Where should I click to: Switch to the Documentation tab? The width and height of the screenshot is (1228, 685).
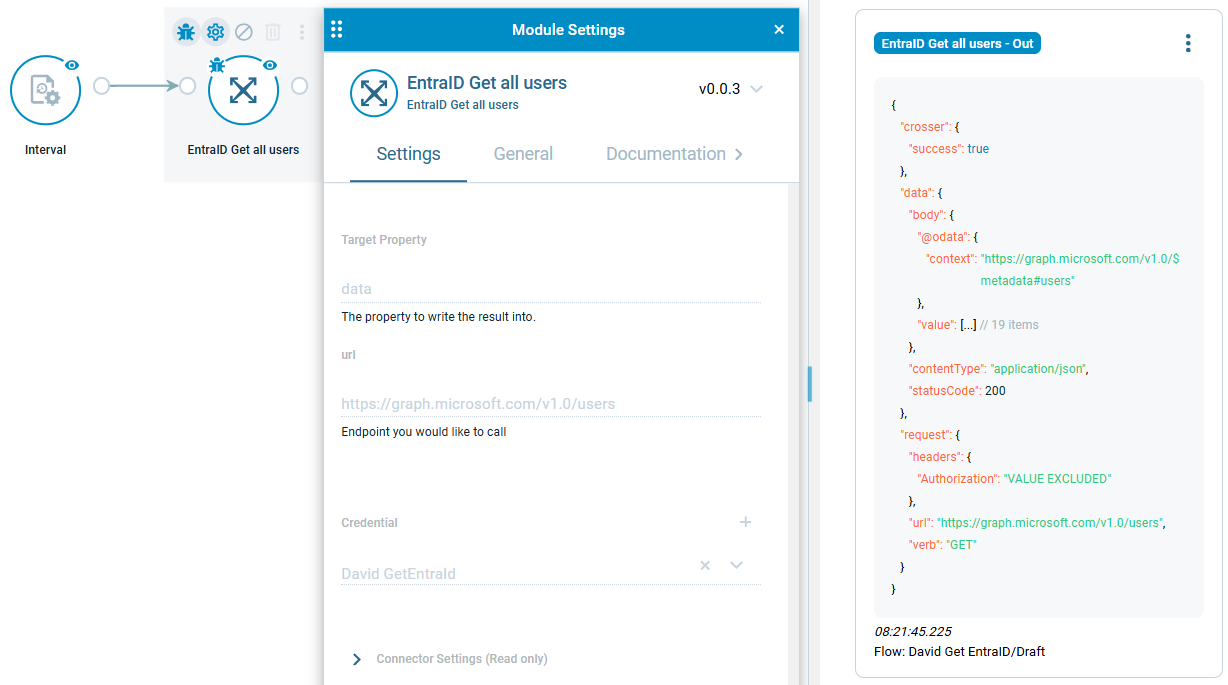coord(665,154)
